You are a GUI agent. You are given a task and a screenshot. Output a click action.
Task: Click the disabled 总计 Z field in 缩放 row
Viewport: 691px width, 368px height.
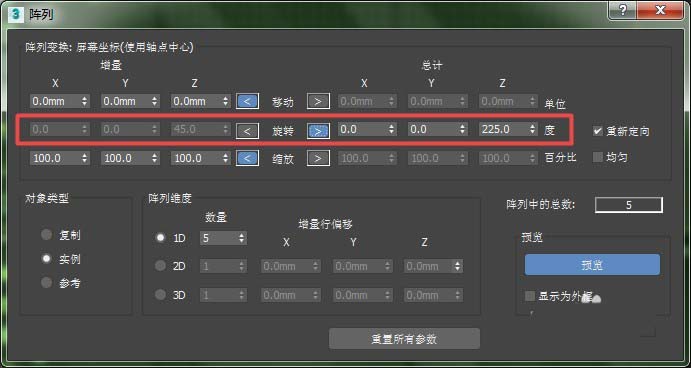(x=508, y=158)
